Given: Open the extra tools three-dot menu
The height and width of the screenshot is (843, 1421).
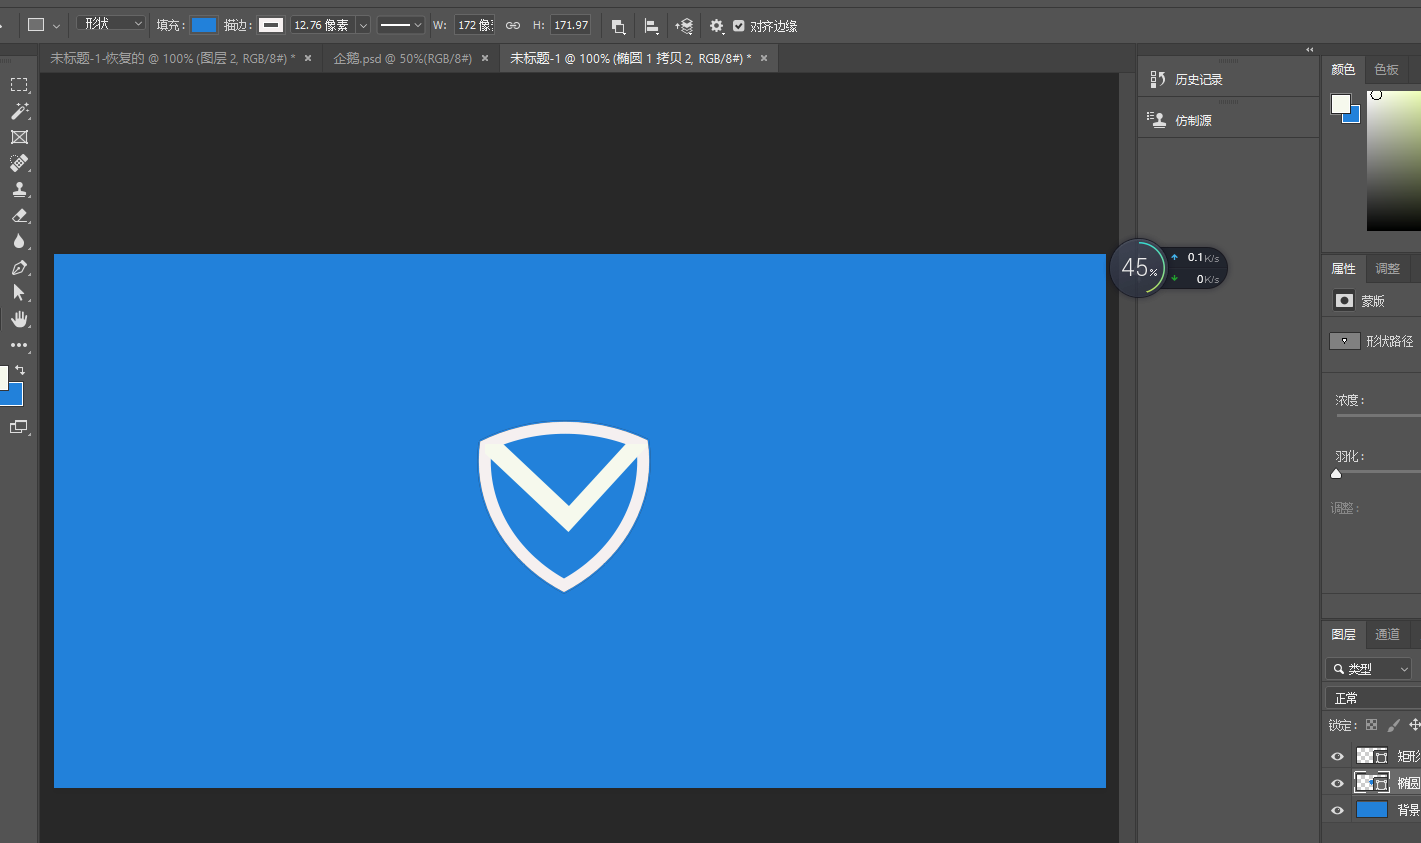Looking at the screenshot, I should (x=19, y=345).
